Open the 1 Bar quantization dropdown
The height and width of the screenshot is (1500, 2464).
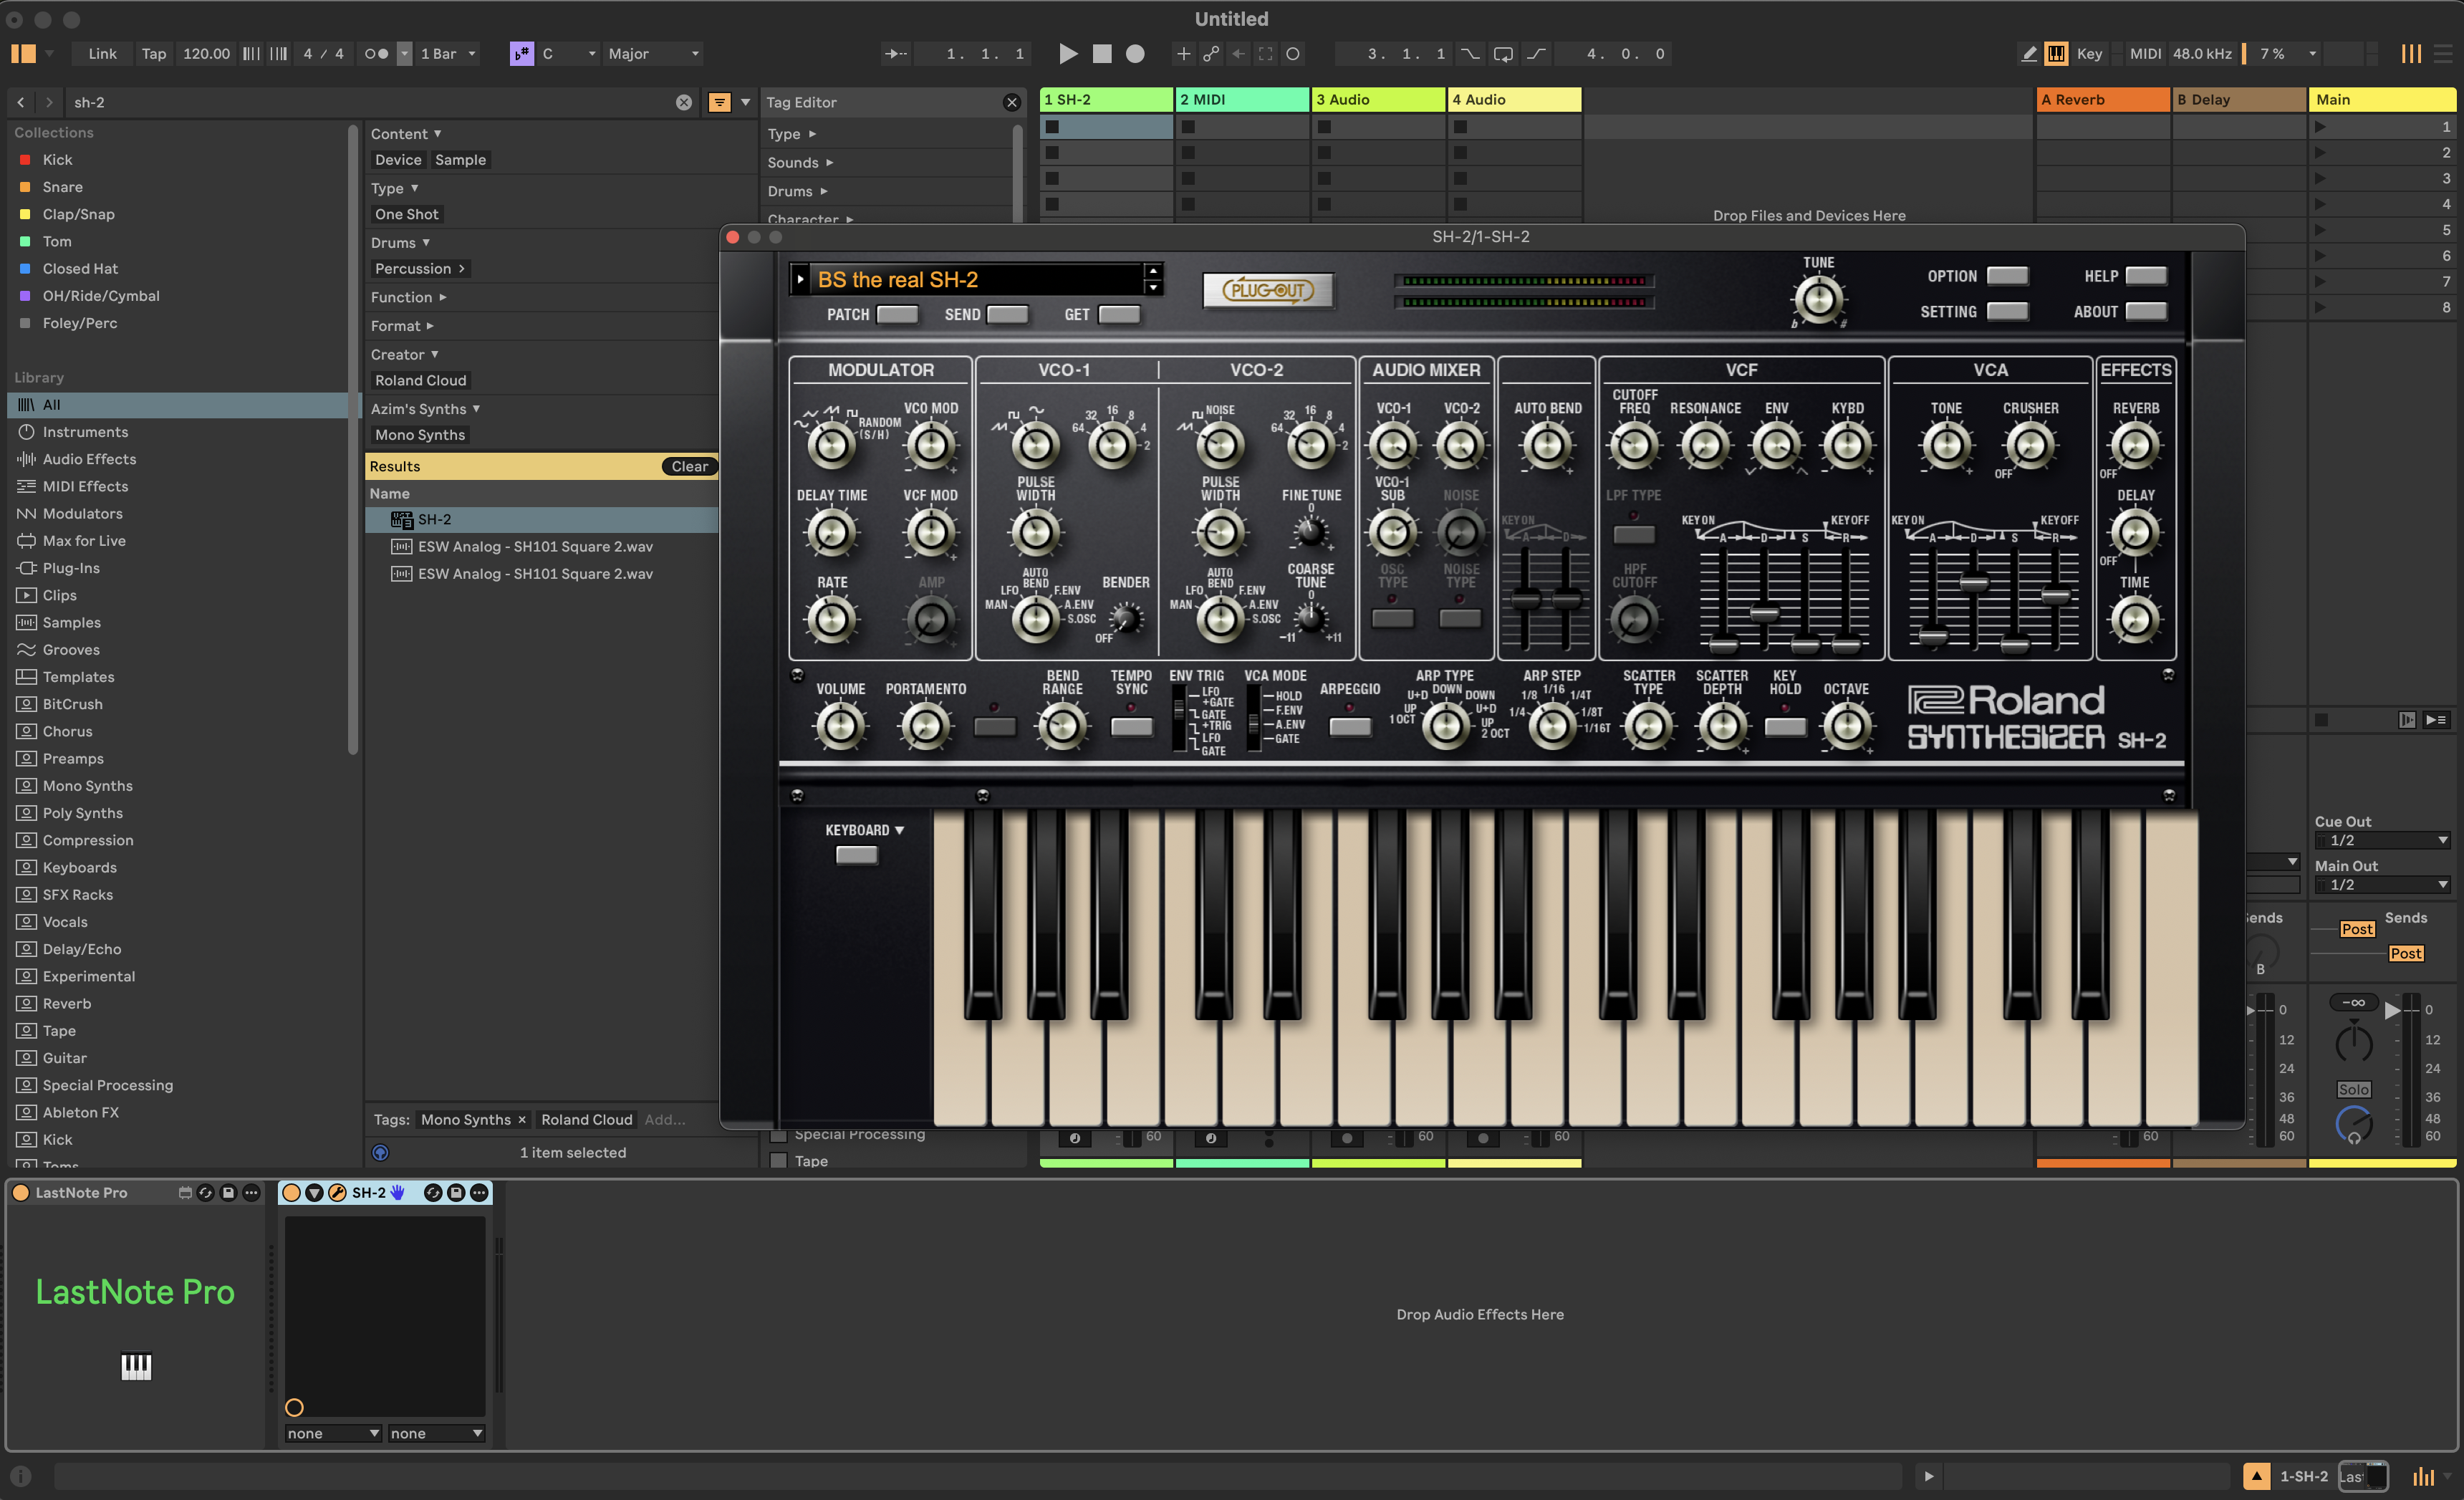447,54
